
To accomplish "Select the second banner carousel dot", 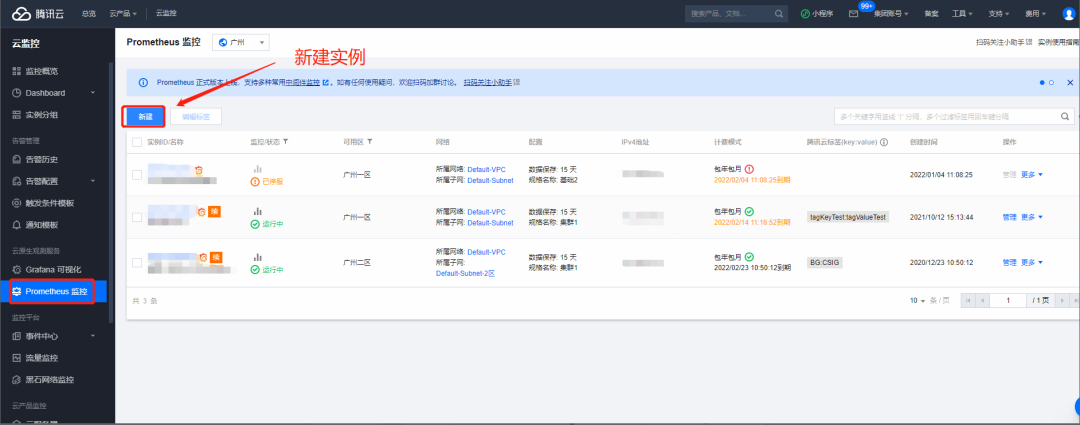I will click(1051, 82).
